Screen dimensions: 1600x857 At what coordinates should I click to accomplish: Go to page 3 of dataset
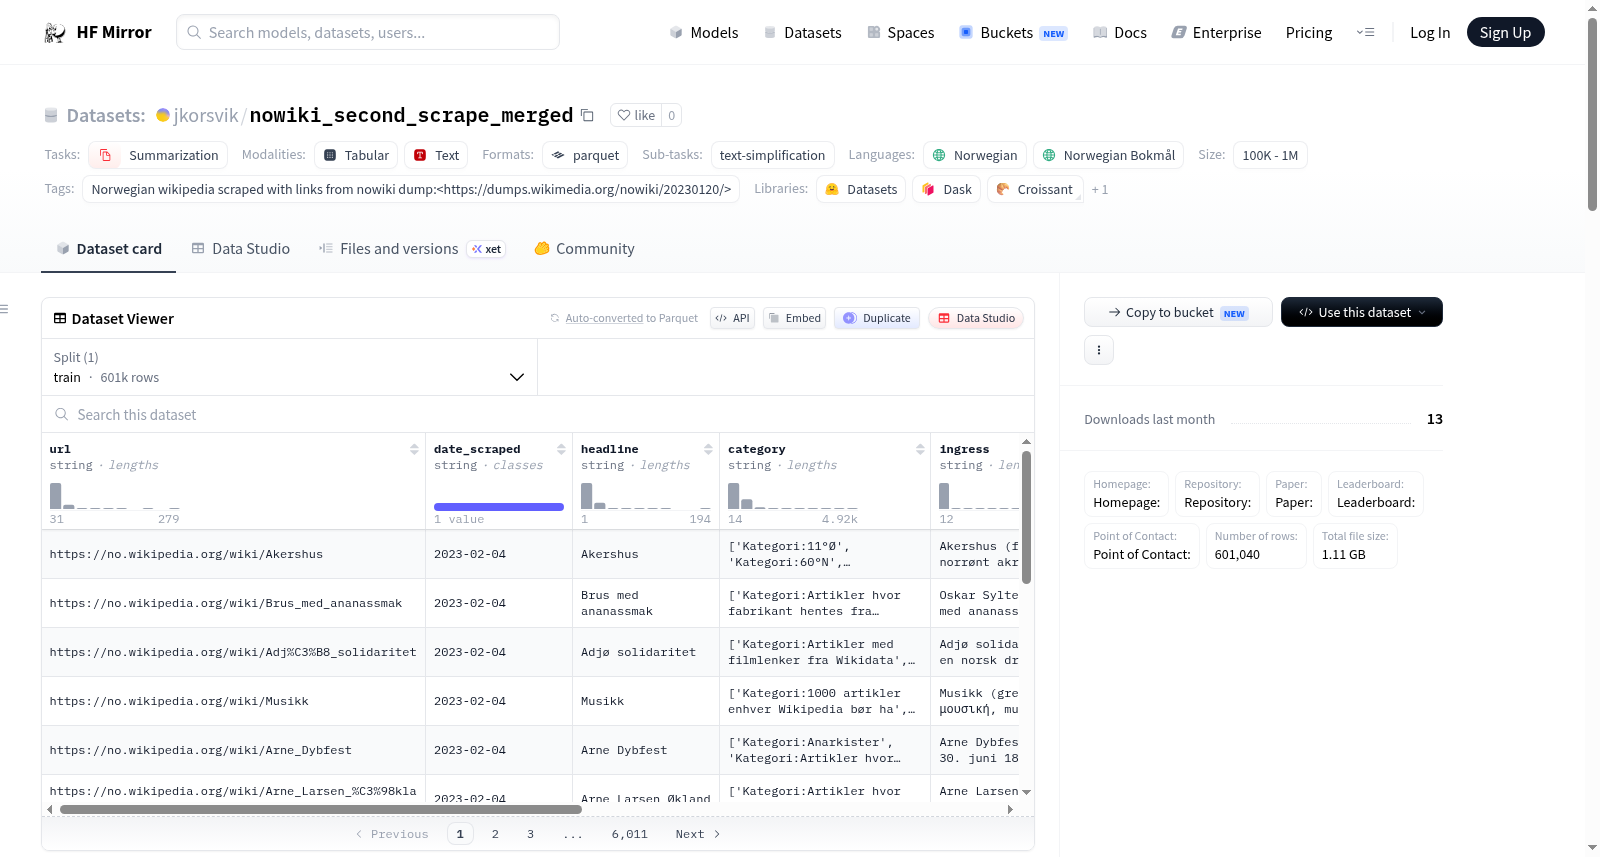coord(530,834)
